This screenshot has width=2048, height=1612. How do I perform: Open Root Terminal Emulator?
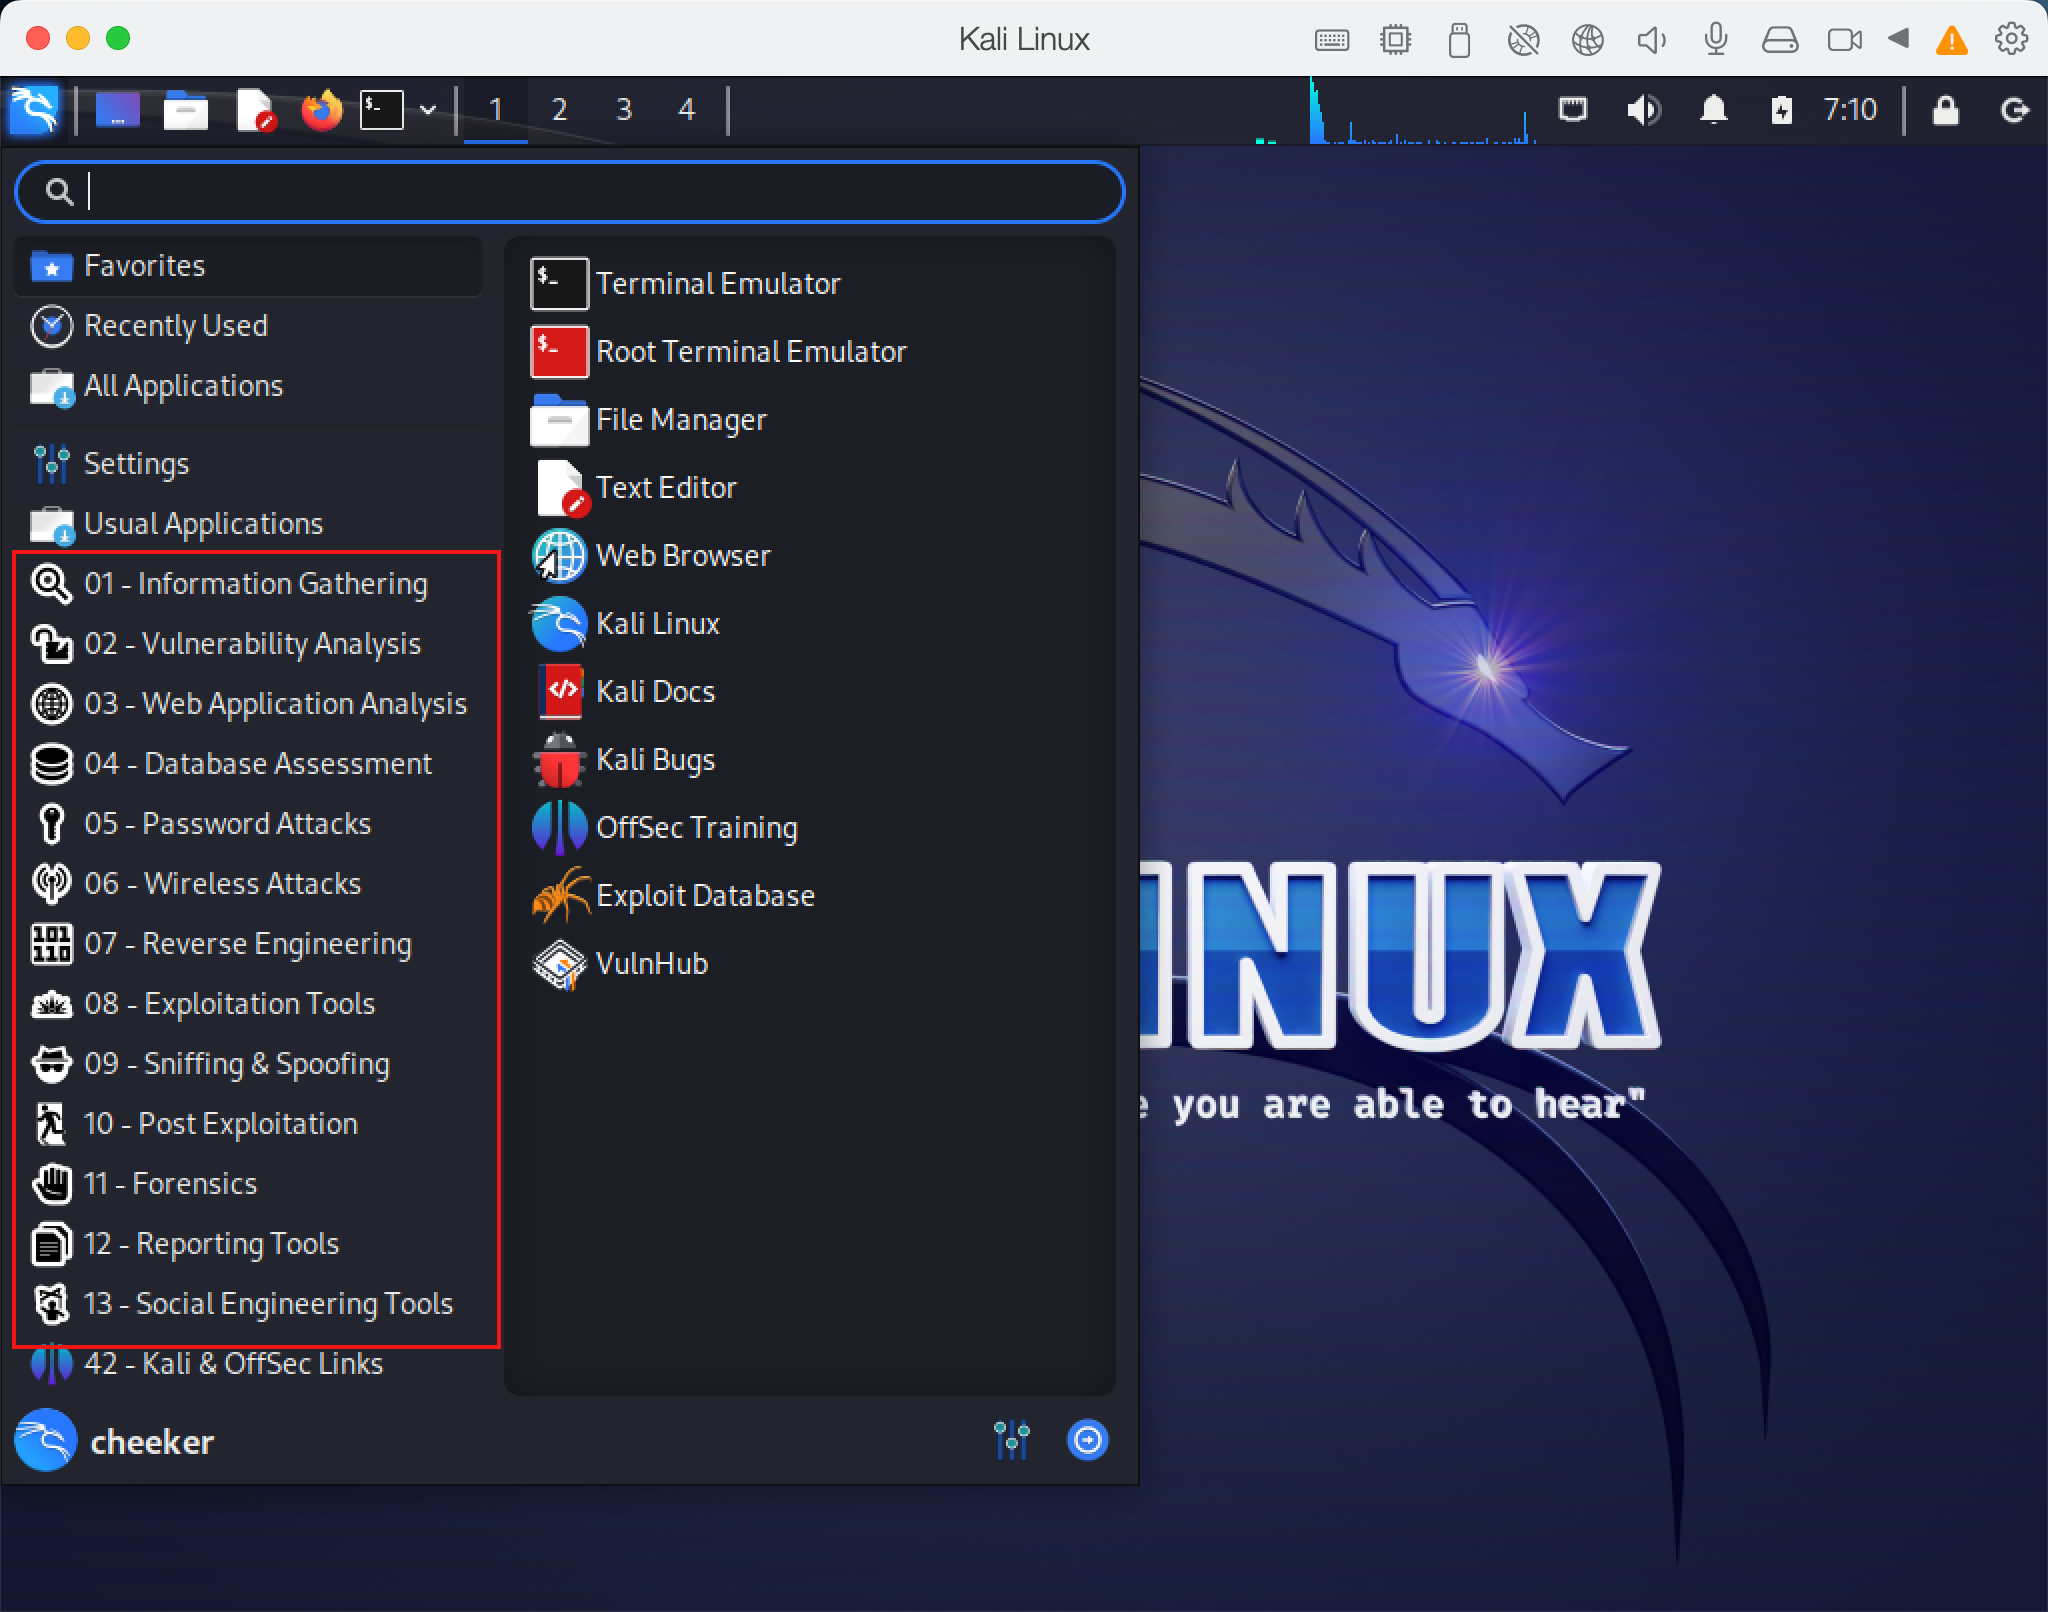click(x=755, y=351)
